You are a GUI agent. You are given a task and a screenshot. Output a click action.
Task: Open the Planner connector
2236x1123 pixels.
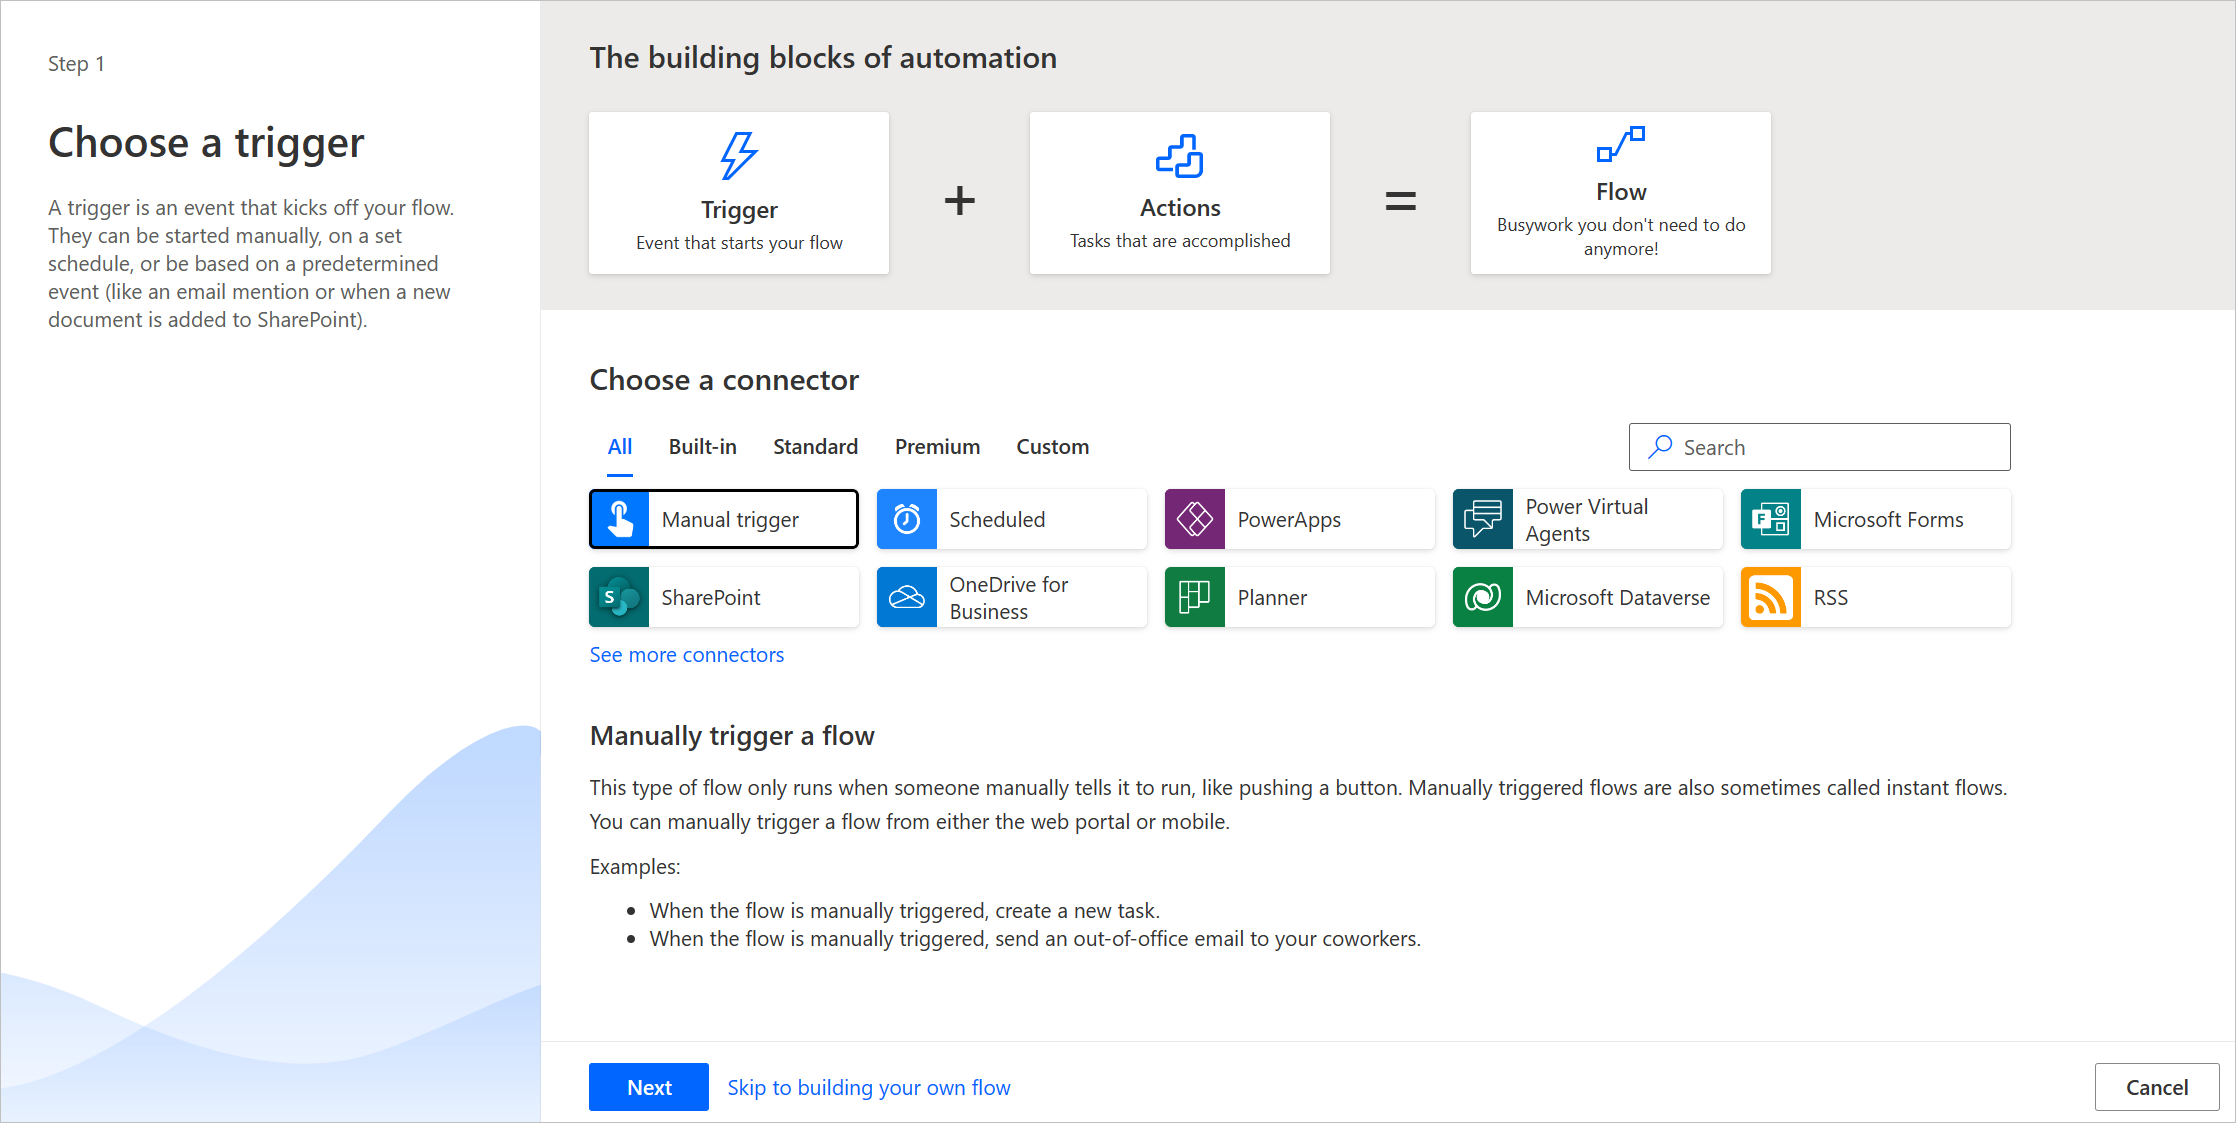(x=1296, y=596)
